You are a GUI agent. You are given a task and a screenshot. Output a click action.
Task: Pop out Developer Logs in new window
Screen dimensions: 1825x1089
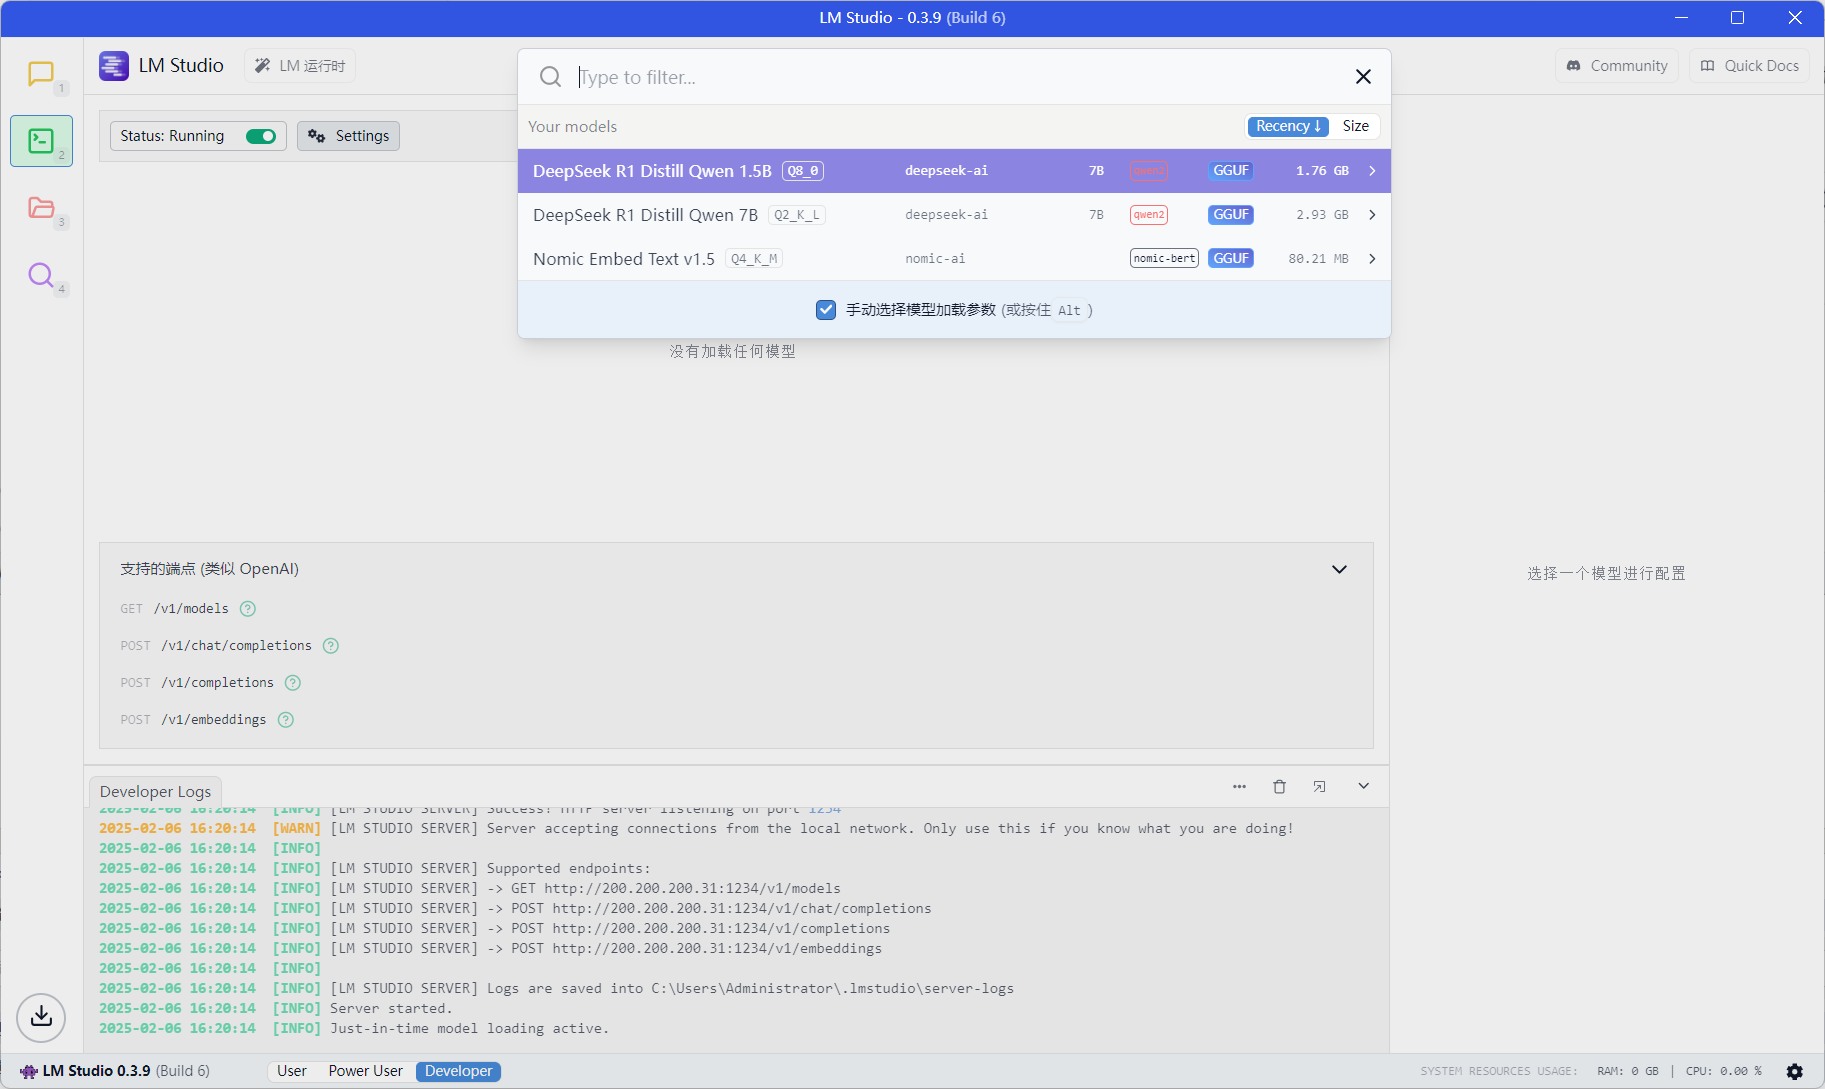(x=1319, y=787)
